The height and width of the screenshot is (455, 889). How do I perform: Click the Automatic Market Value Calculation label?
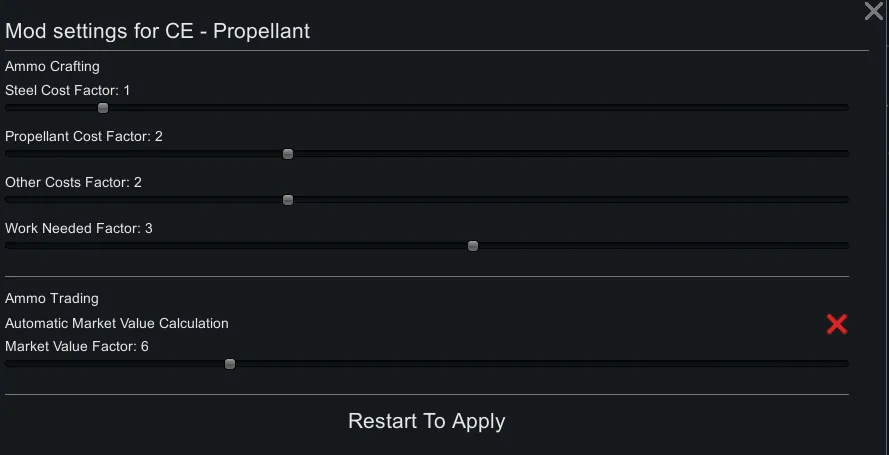coord(117,323)
